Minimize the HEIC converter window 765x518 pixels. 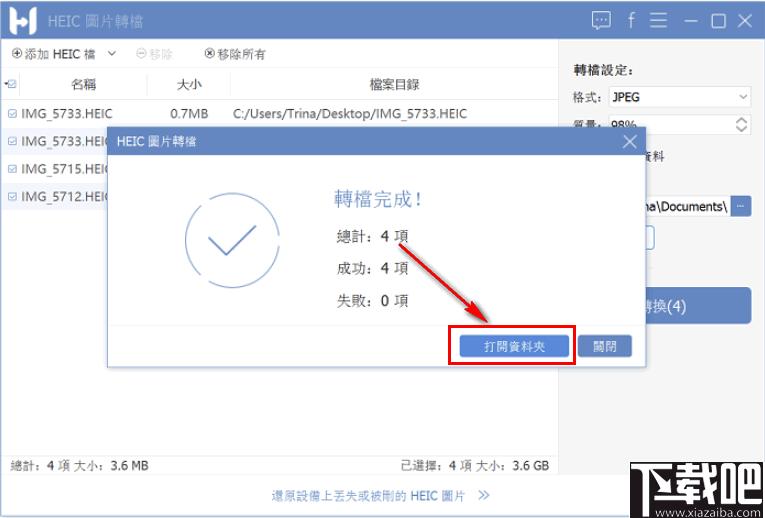[x=690, y=21]
